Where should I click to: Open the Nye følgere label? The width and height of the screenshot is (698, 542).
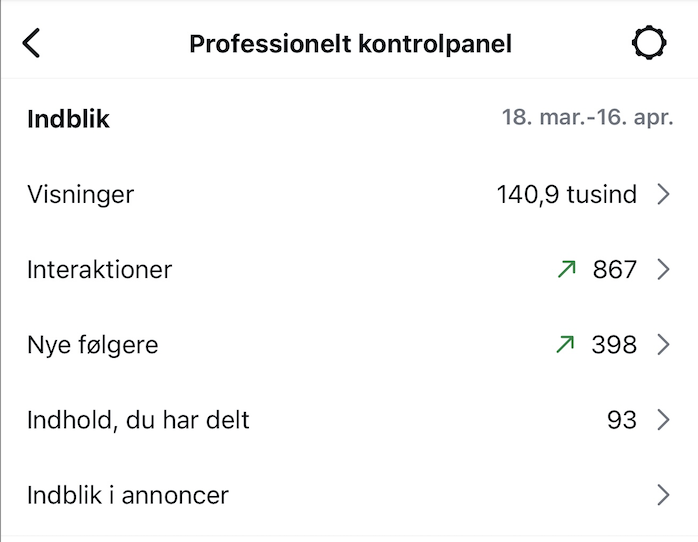(x=92, y=344)
